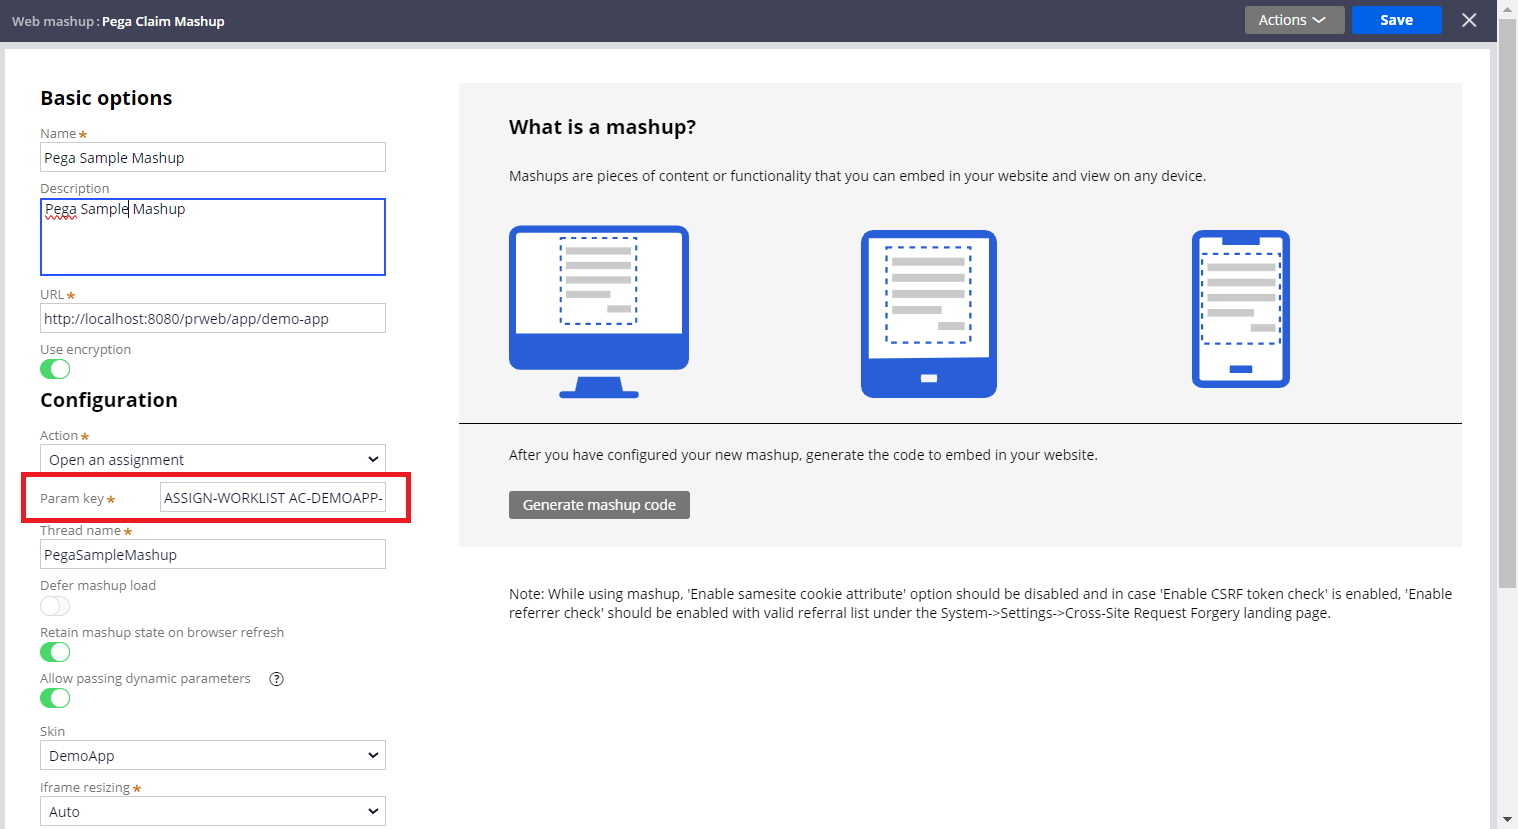Screen dimensions: 1518x829
Task: Click the desktop monitor mashup illustration
Action: click(x=599, y=312)
